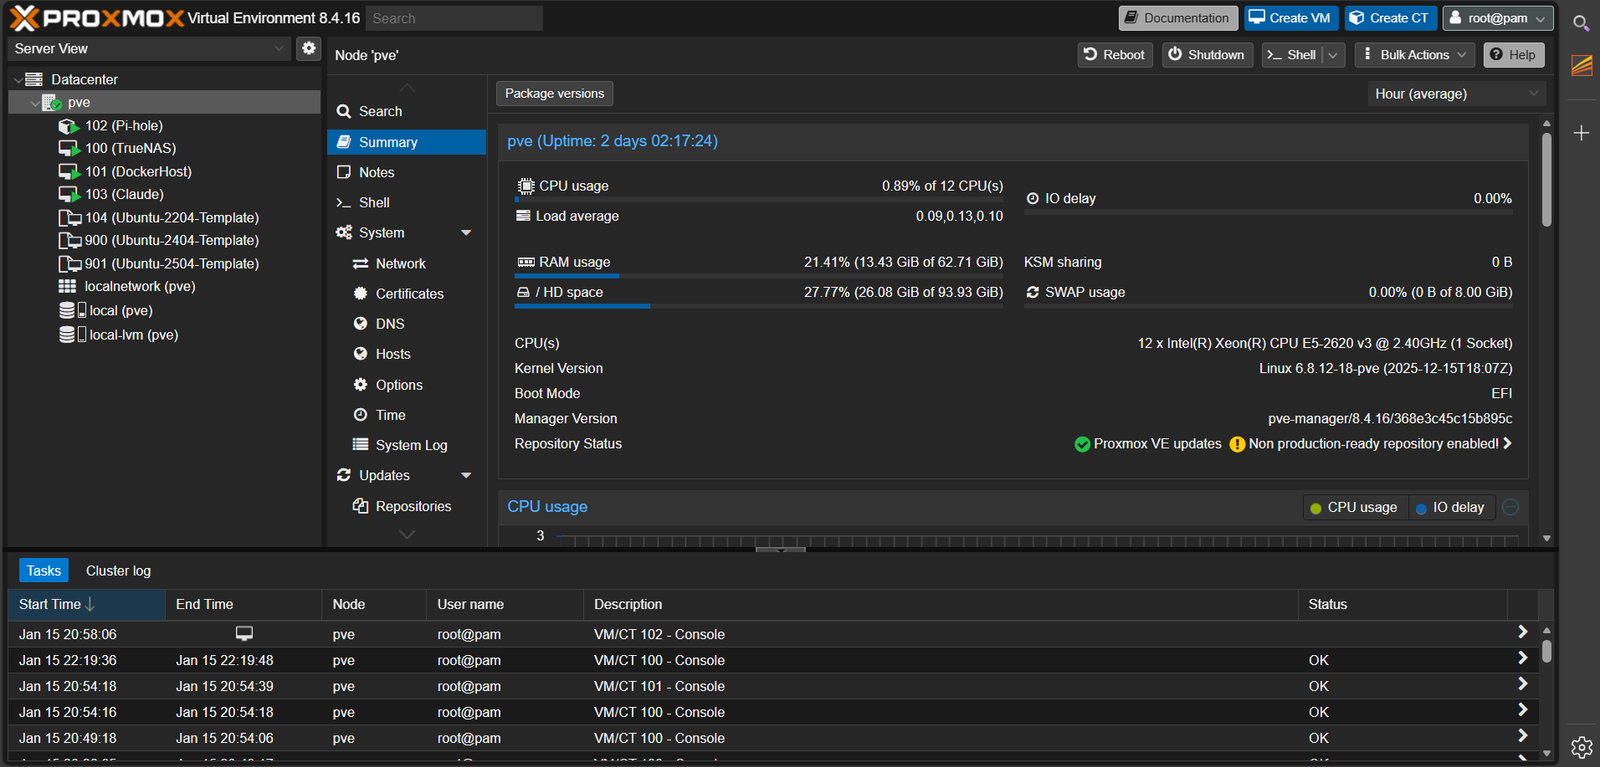Sort tasks by Start Time column header
Viewport: 1600px width, 767px height.
[x=87, y=605]
